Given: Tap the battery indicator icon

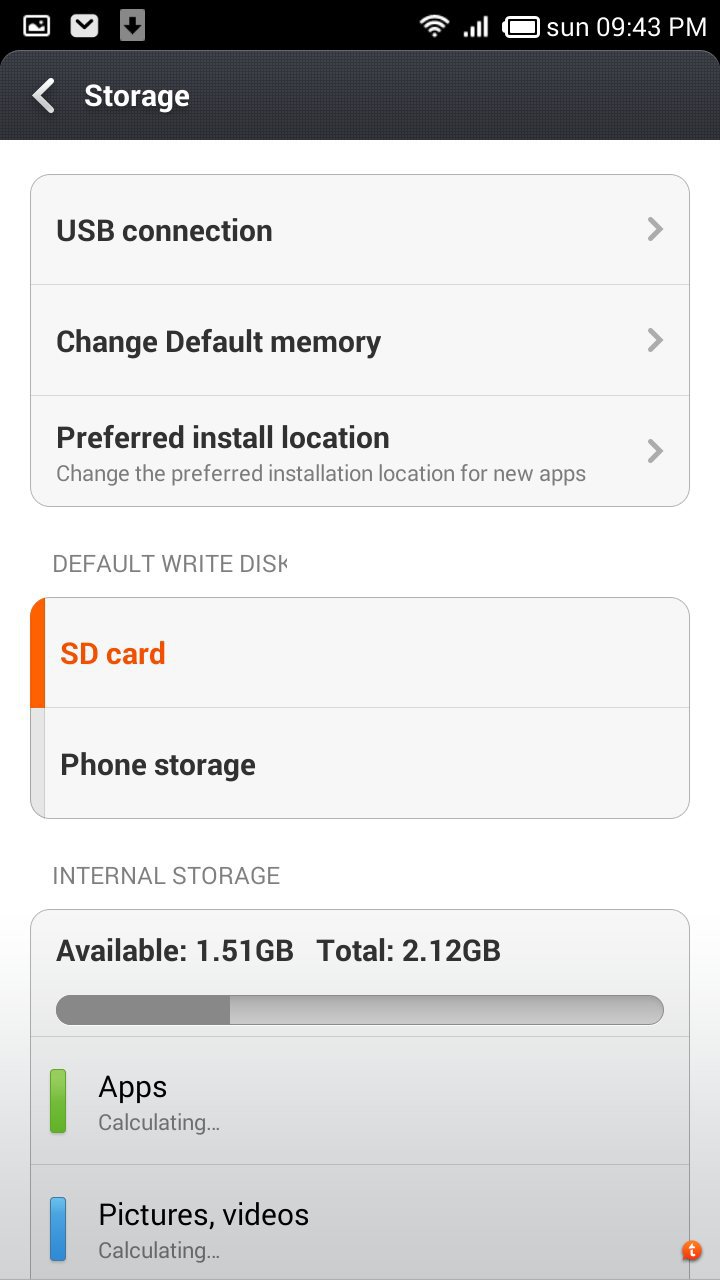Looking at the screenshot, I should click(521, 27).
